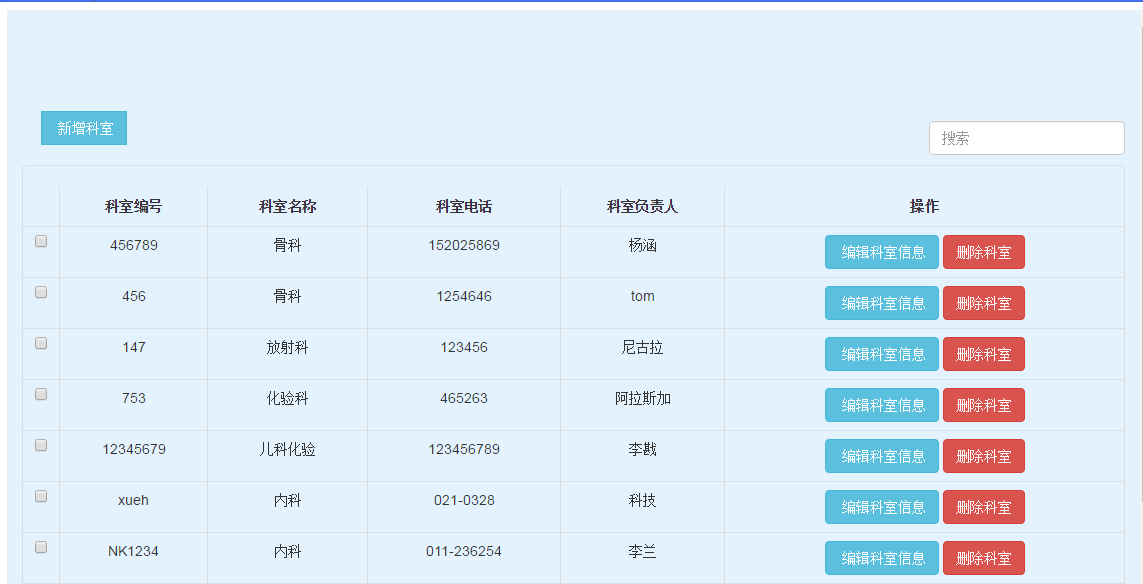
Task: Select phone number 465263
Action: pos(464,399)
